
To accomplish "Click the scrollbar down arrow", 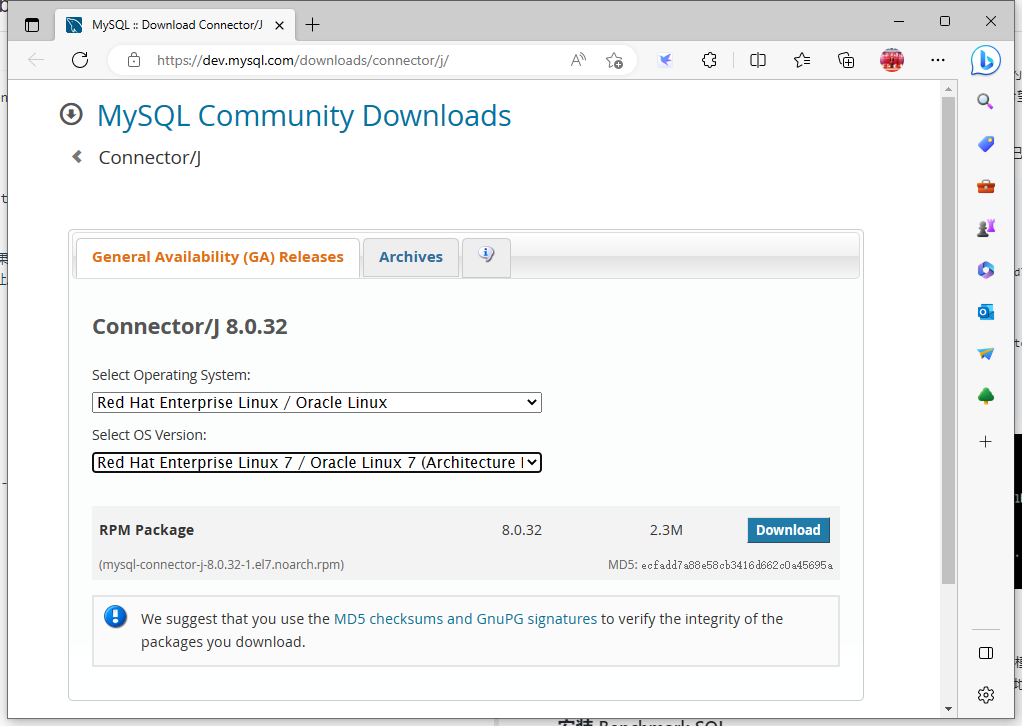I will 948,708.
